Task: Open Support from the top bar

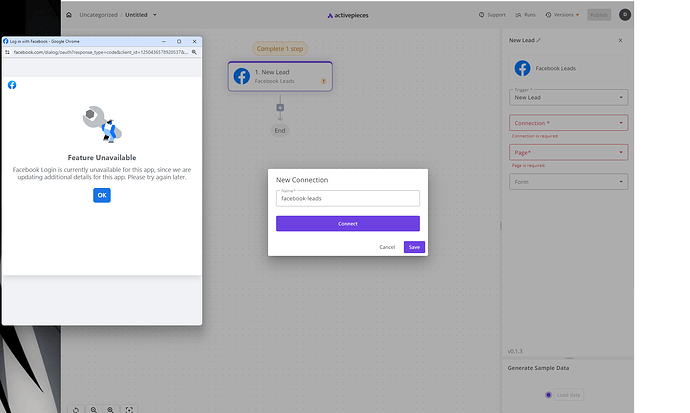Action: tap(492, 15)
